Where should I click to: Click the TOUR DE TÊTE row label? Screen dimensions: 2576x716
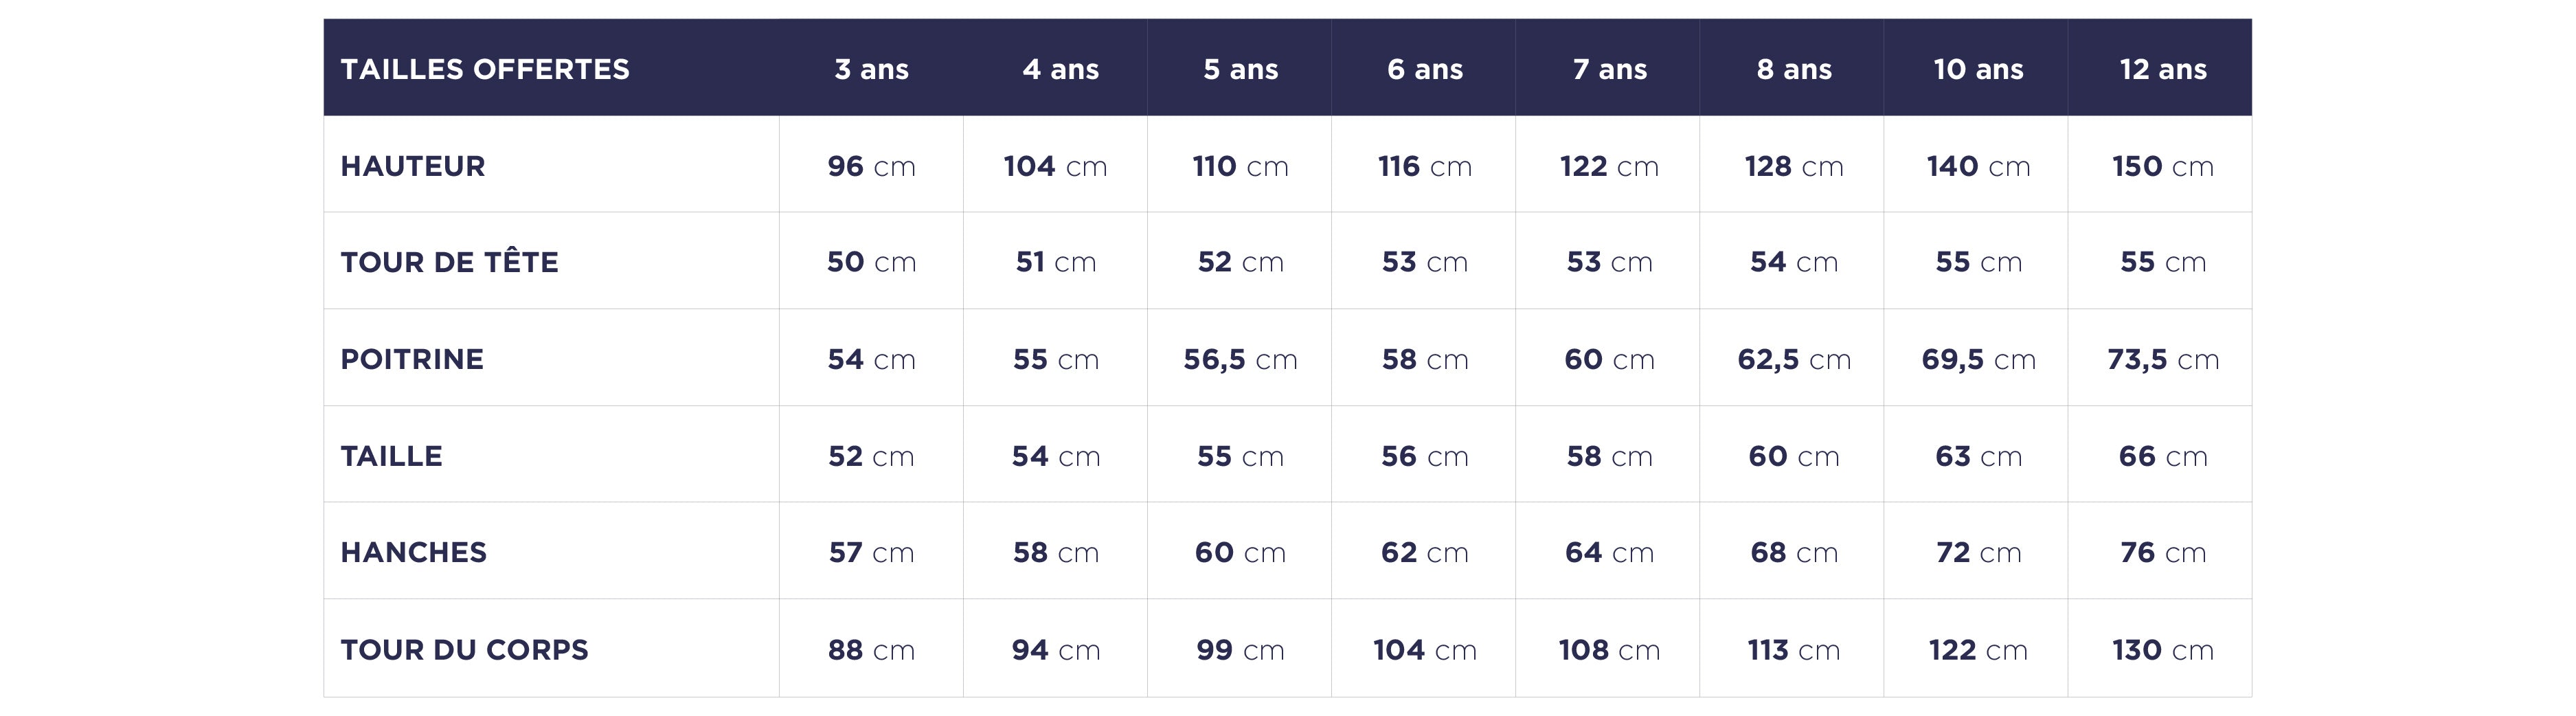point(449,262)
